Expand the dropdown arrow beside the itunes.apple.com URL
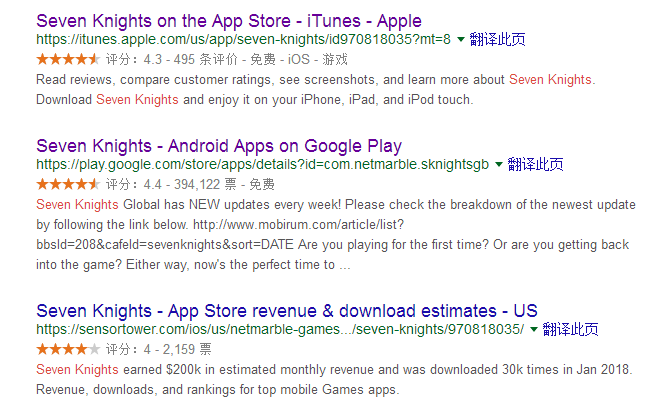660x417 pixels. (460, 40)
